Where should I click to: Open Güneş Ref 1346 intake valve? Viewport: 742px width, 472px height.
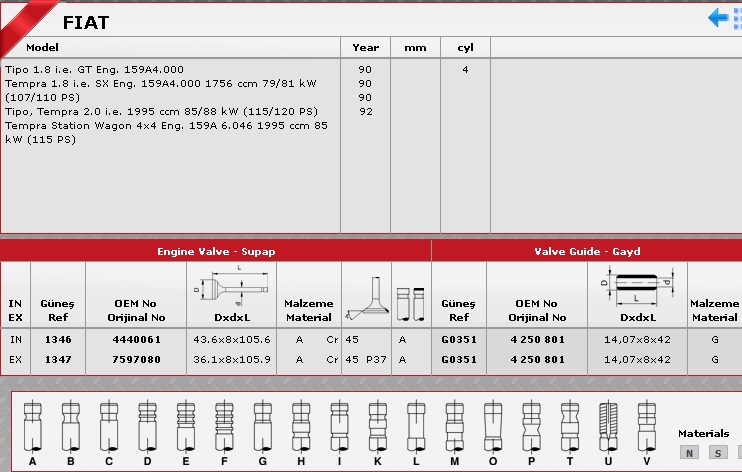click(x=58, y=340)
